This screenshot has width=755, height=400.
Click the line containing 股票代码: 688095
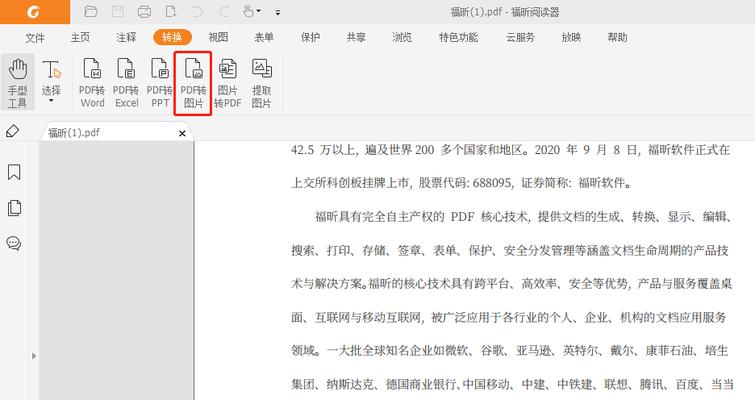461,183
